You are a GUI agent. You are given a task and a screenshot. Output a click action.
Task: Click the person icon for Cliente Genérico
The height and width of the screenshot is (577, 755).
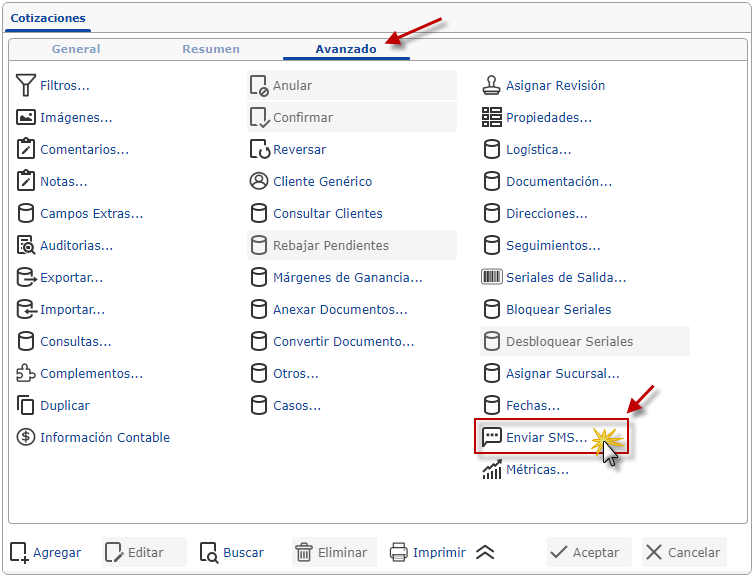pos(259,181)
